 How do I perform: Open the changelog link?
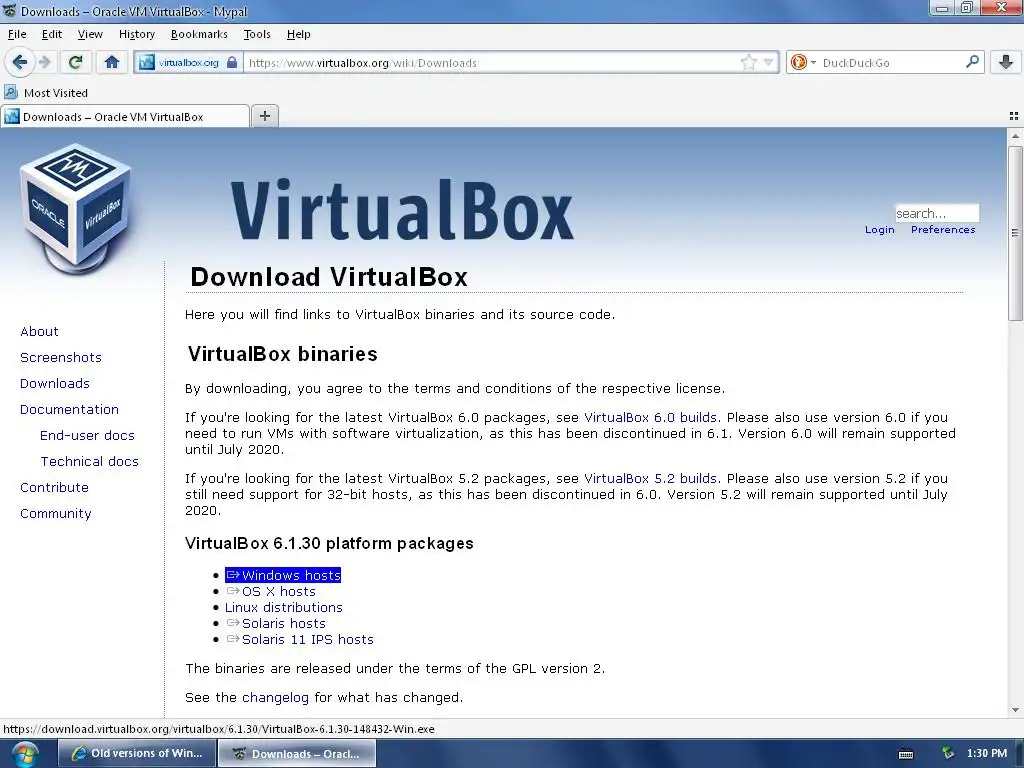point(275,697)
